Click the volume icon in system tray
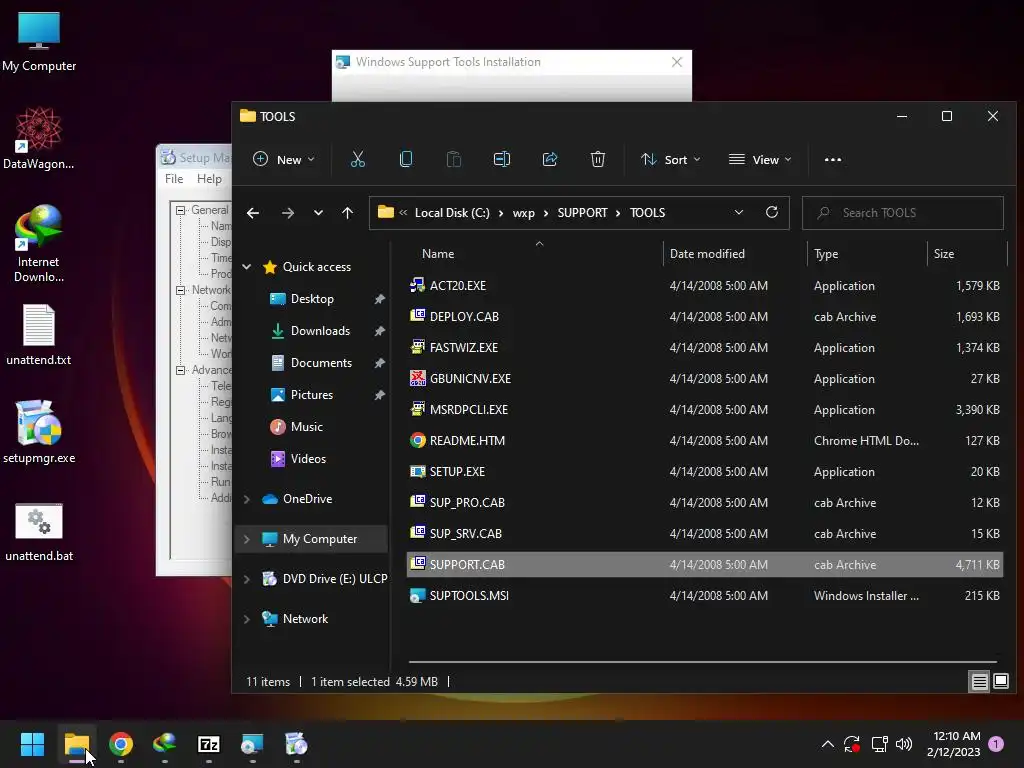This screenshot has width=1024, height=768. tap(904, 744)
